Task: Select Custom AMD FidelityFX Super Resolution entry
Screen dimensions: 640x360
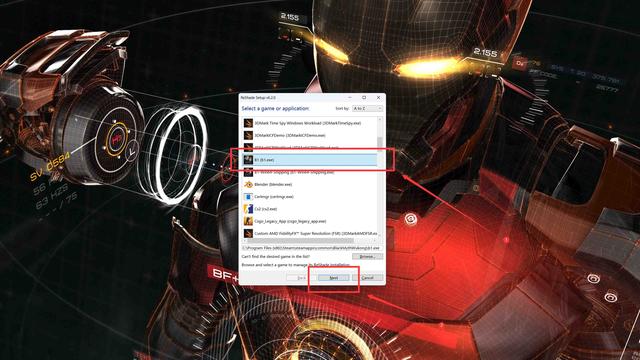Action: pyautogui.click(x=310, y=233)
